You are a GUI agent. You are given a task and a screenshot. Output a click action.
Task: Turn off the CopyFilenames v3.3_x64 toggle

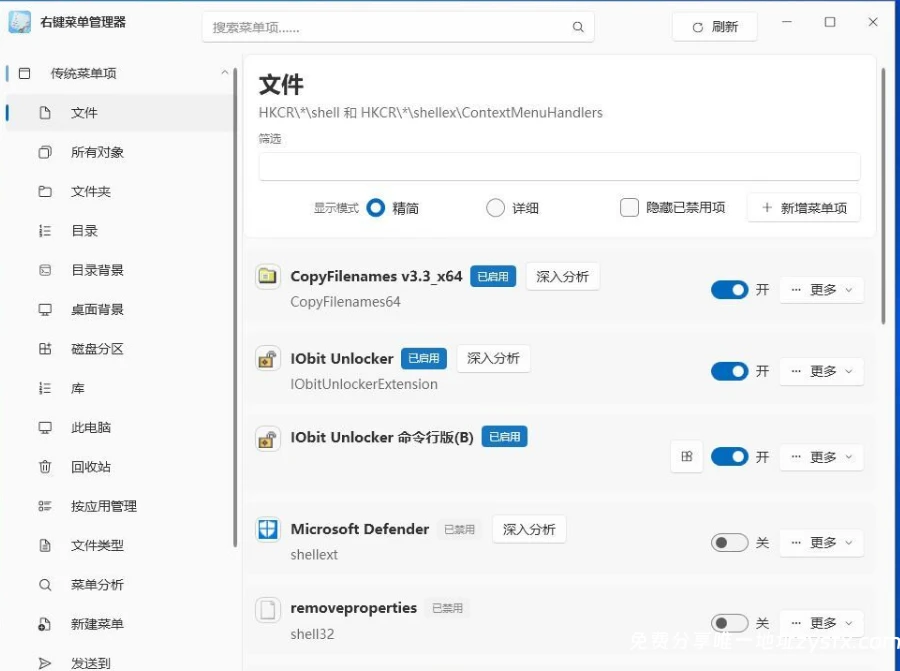pyautogui.click(x=730, y=290)
